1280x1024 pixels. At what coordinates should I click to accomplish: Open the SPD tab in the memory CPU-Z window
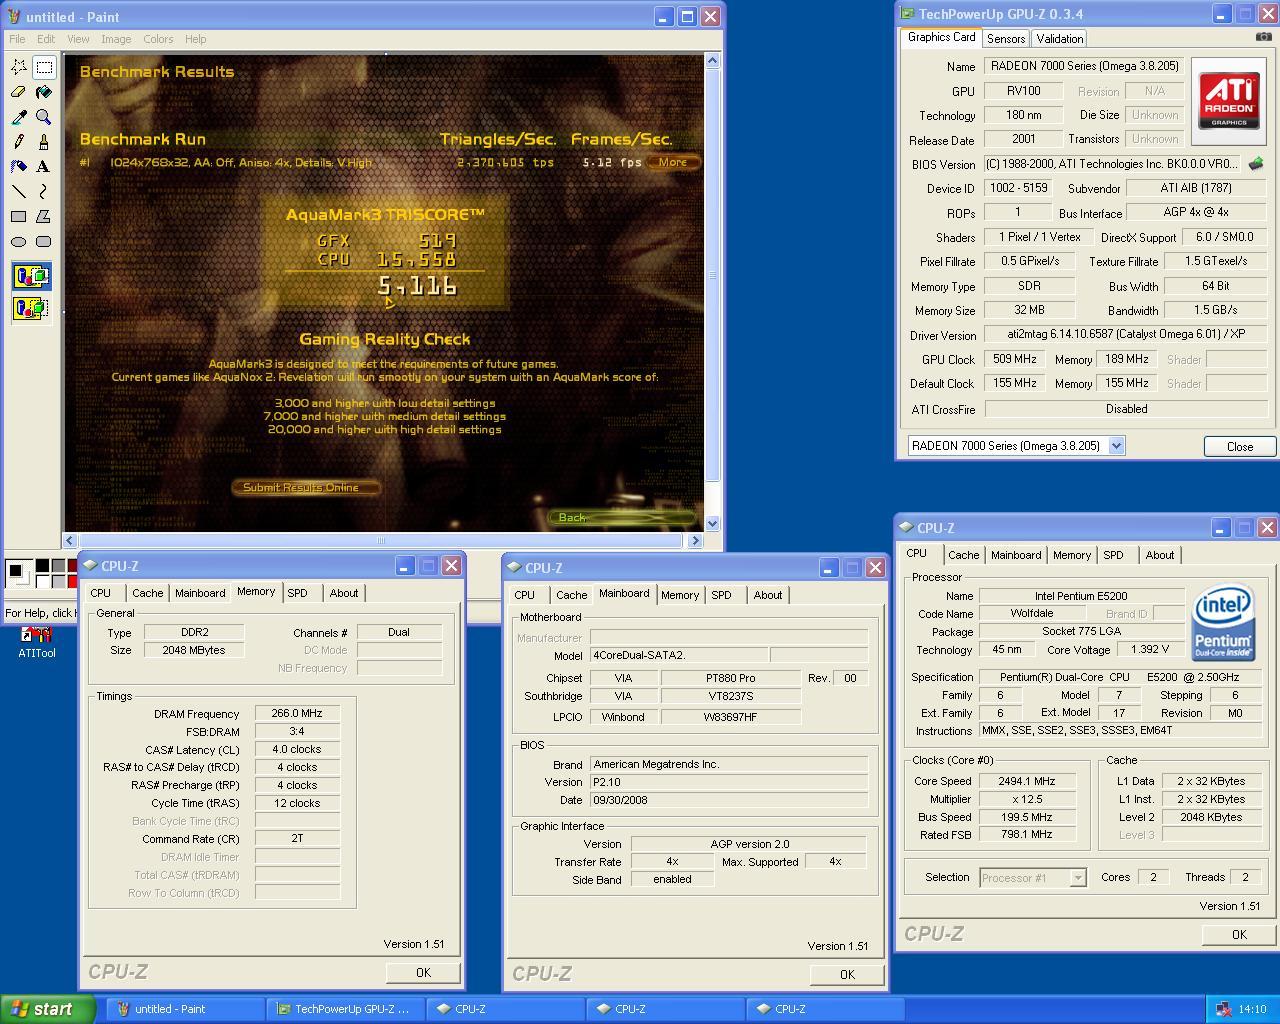[297, 593]
